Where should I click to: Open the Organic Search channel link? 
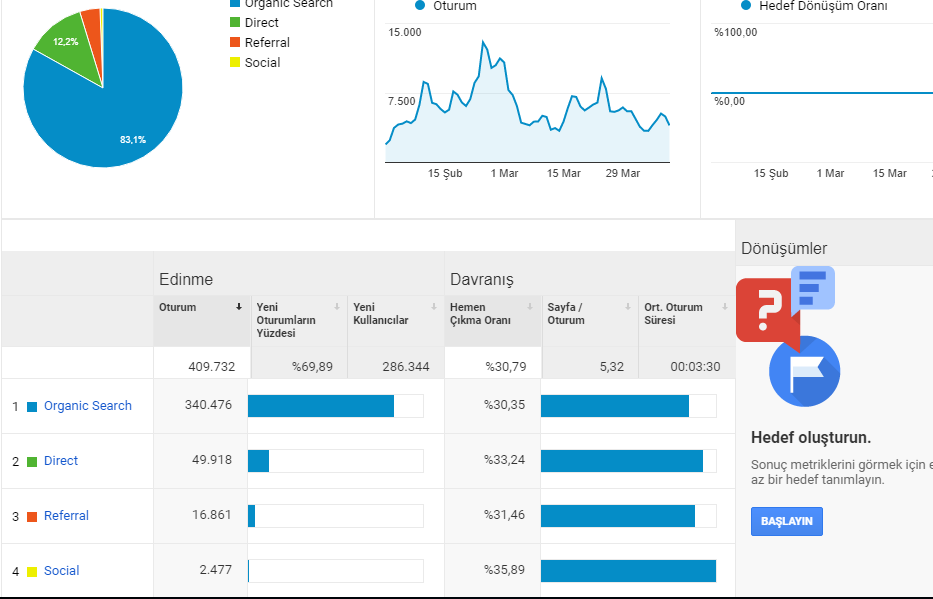coord(87,406)
